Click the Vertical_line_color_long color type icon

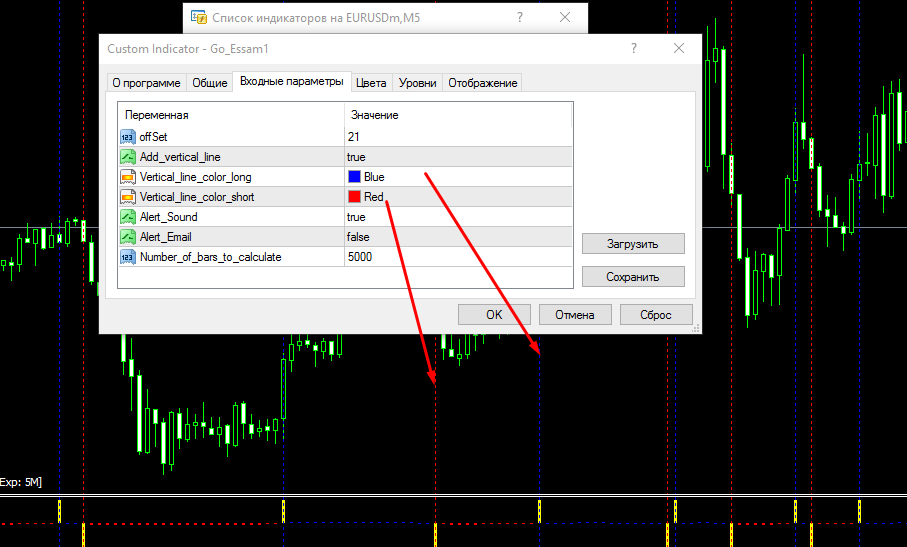127,177
